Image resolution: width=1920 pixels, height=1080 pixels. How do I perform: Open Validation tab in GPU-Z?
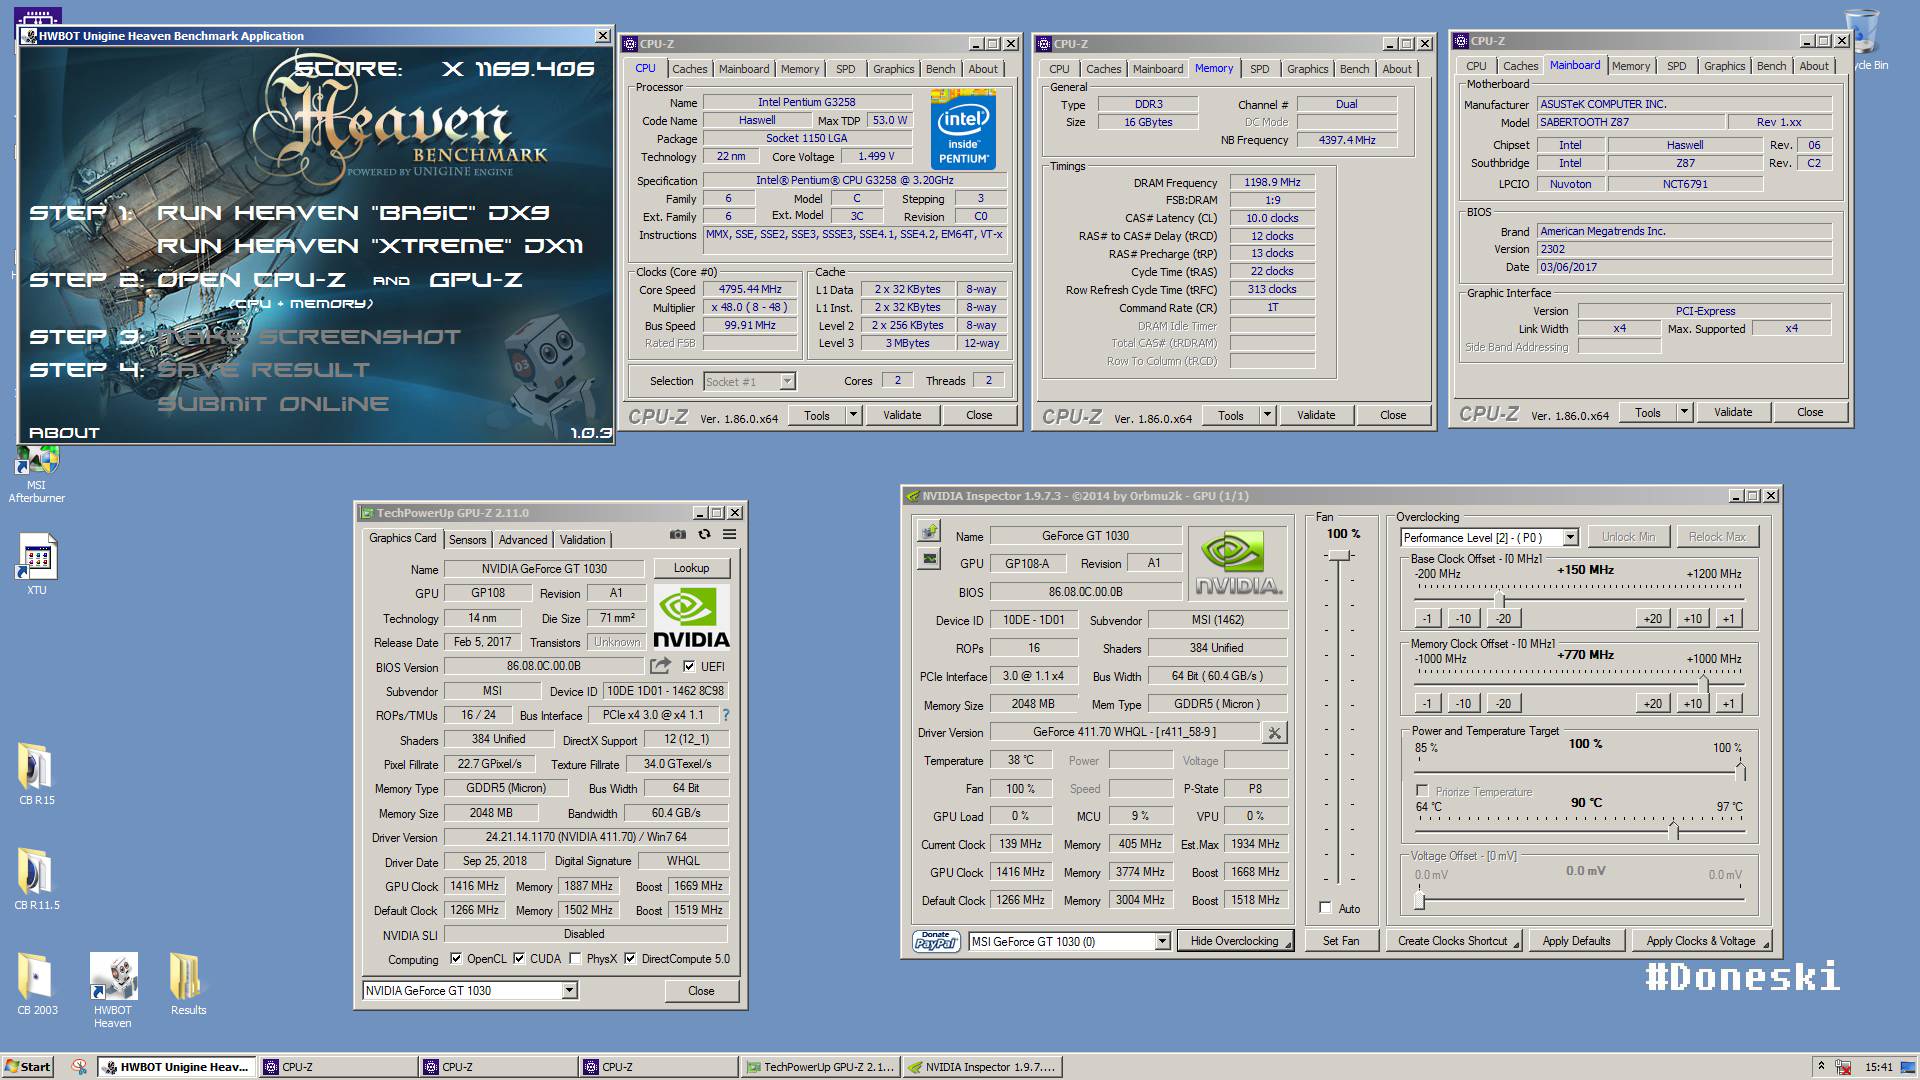(582, 539)
